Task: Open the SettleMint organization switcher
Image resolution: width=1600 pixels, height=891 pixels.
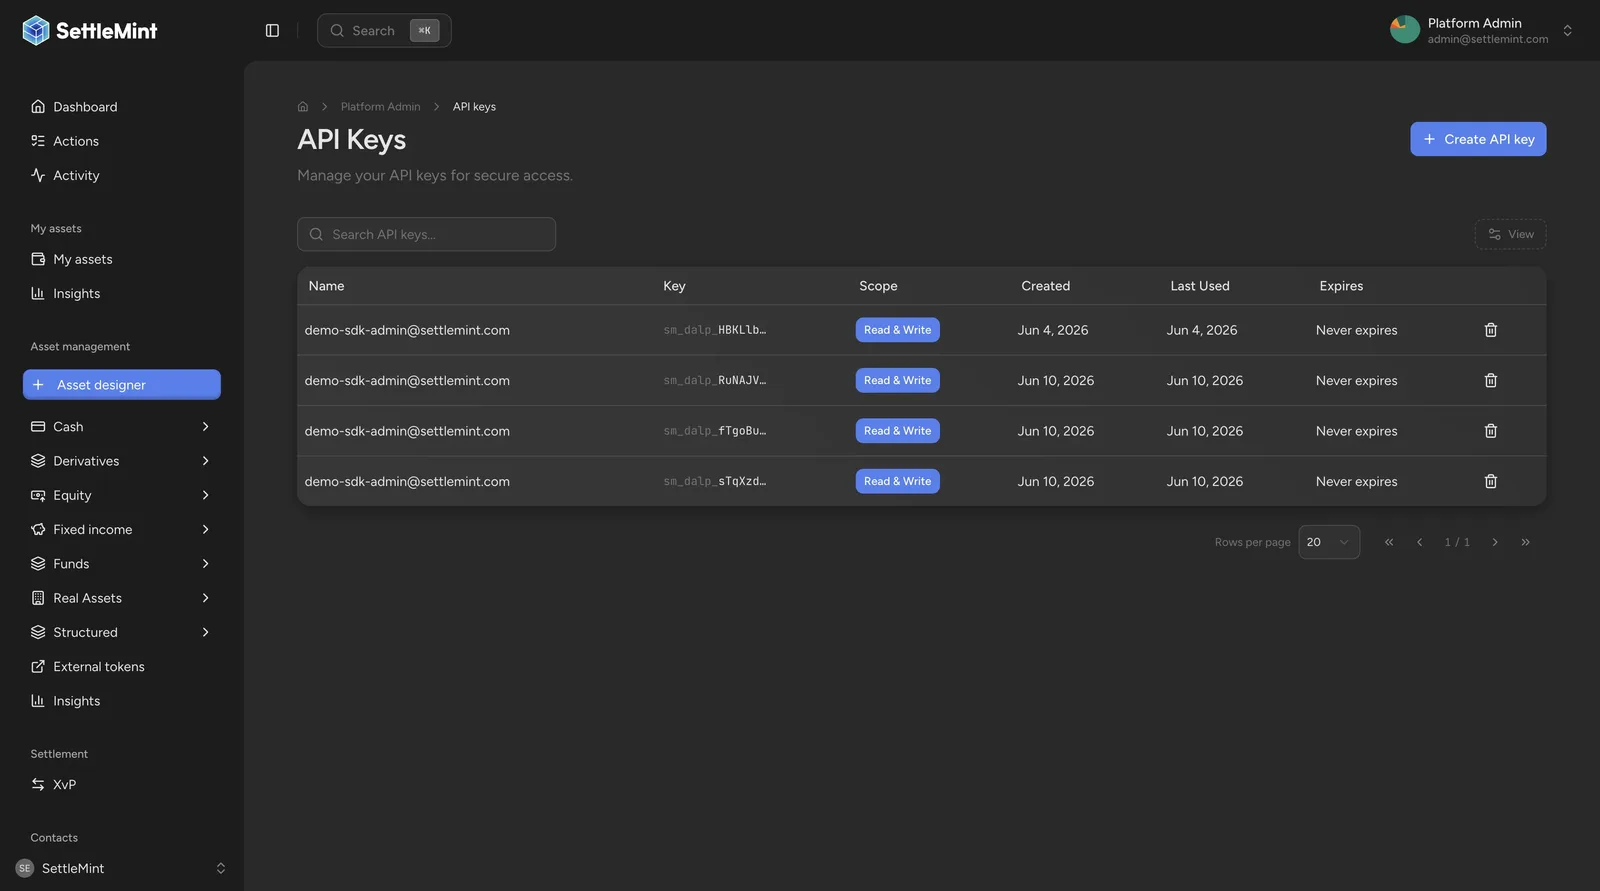Action: (121, 868)
